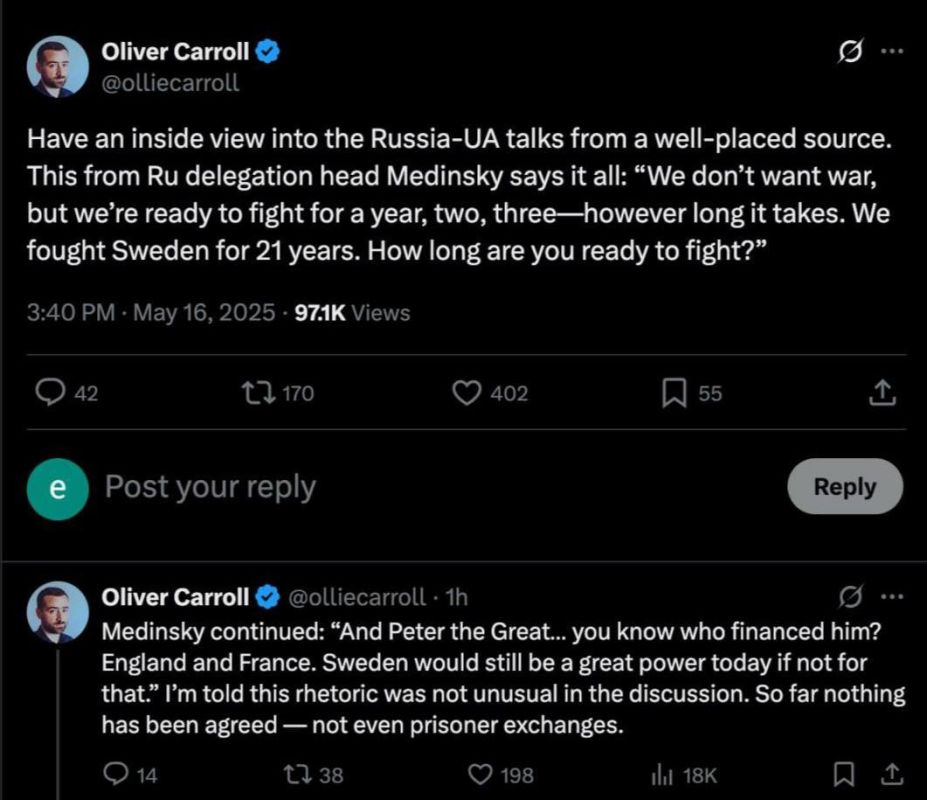This screenshot has height=800, width=927.
Task: Open the more options menu on the reply tweet
Action: pyautogui.click(x=893, y=596)
